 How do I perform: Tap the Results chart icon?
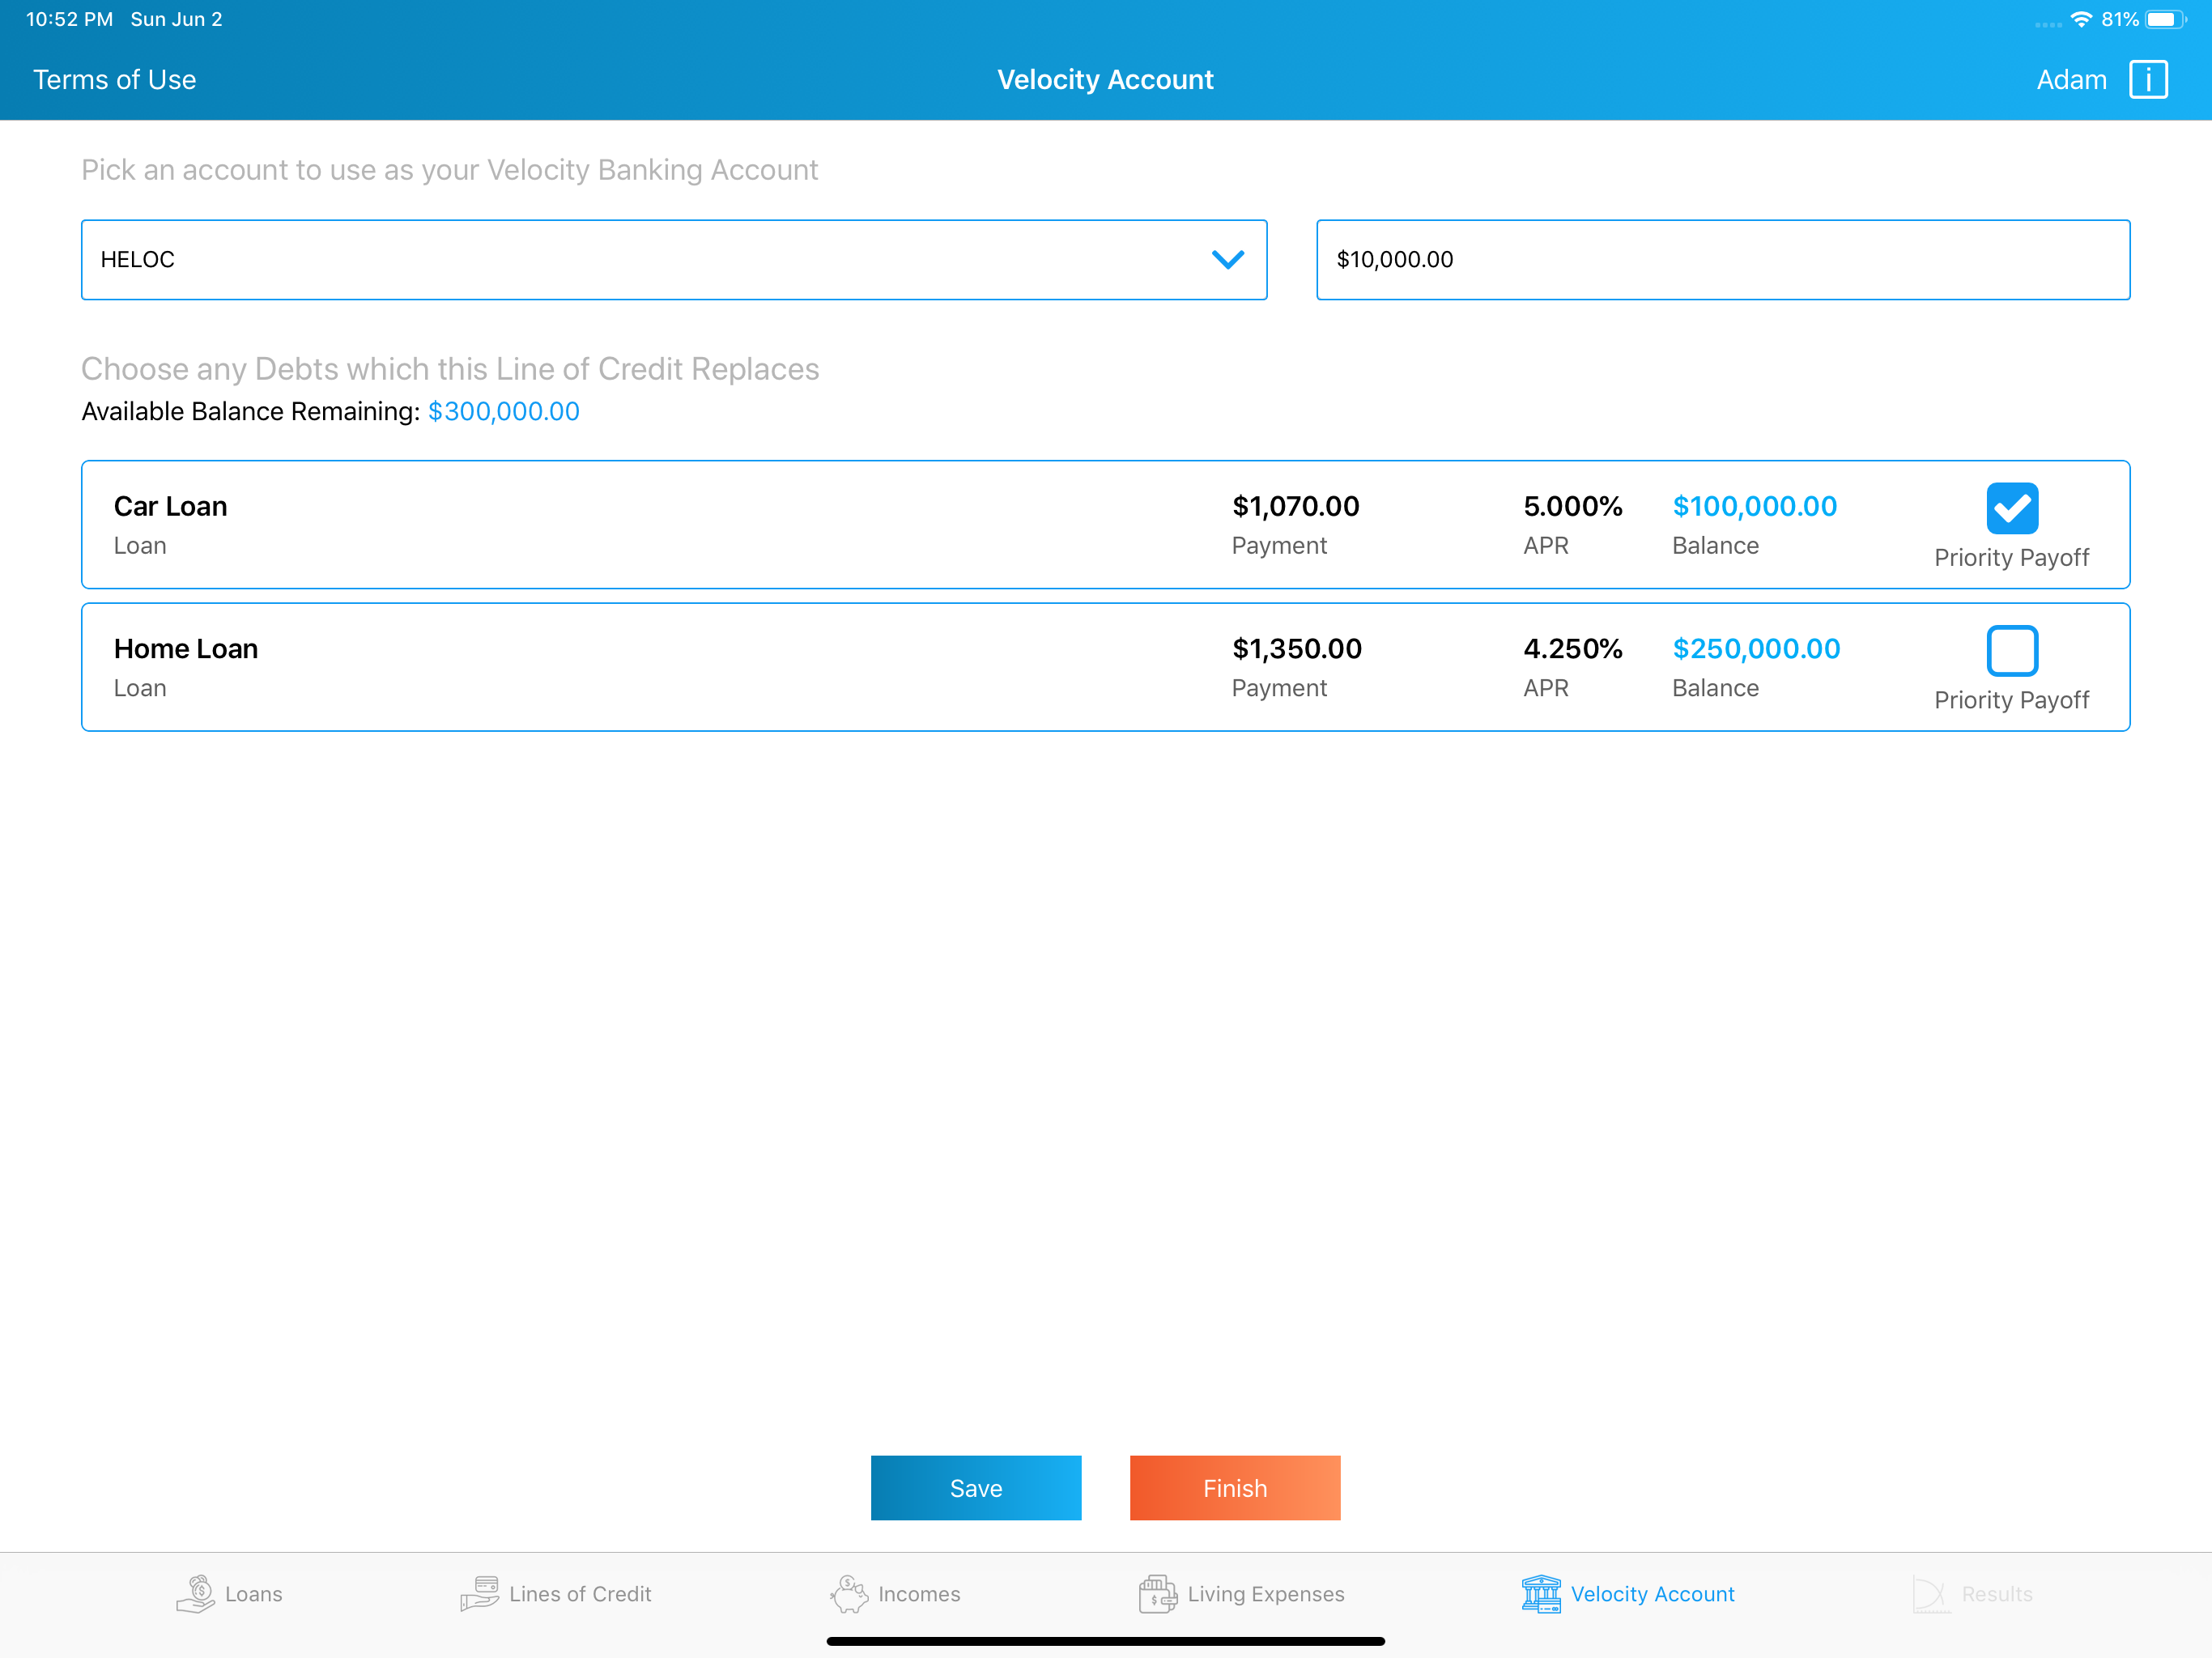tap(1931, 1594)
